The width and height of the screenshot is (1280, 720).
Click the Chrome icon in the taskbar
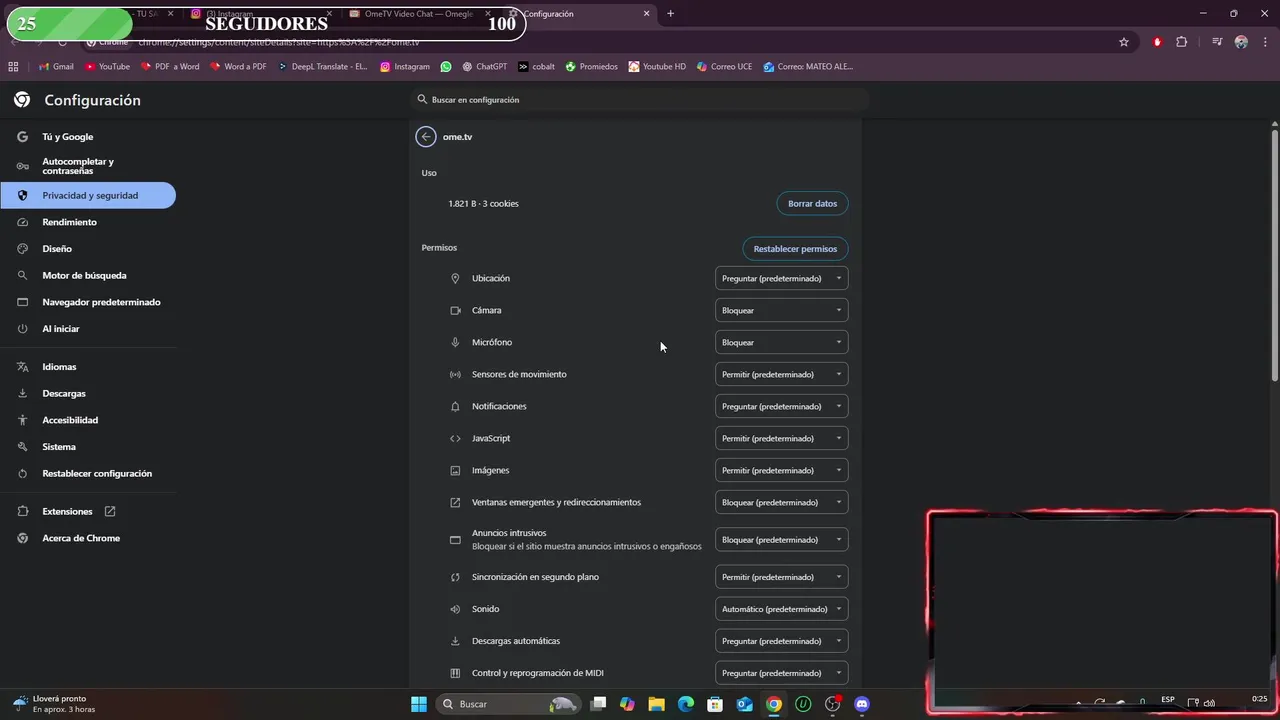coord(774,704)
